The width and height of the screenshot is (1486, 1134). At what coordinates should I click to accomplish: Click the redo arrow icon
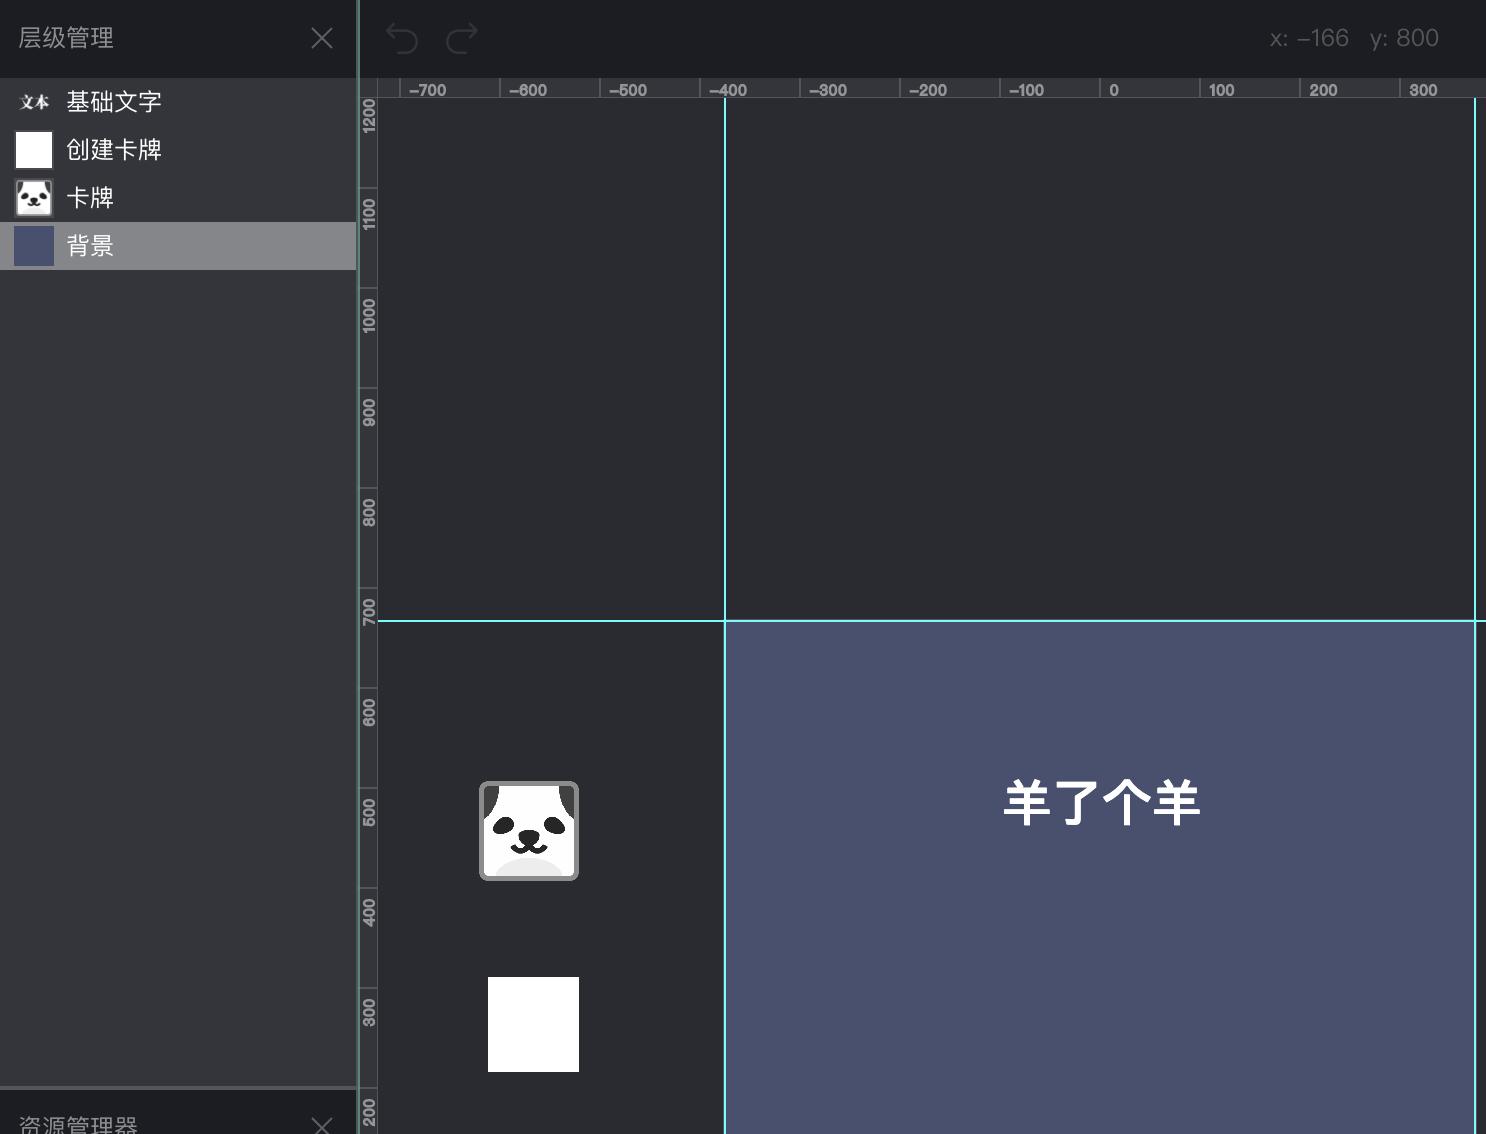coord(462,39)
